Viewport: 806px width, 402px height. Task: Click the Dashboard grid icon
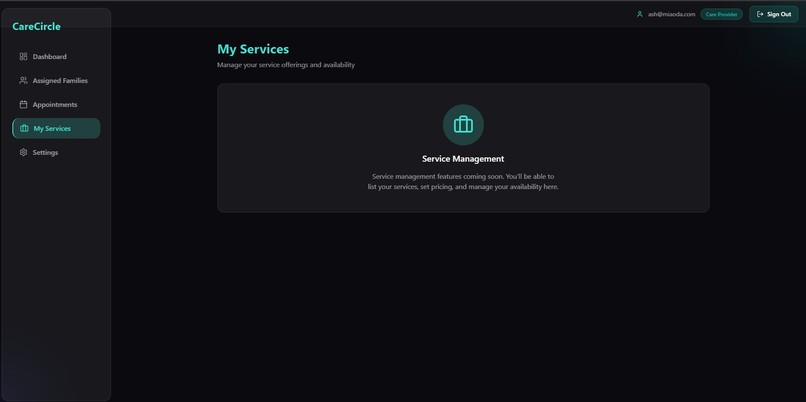point(23,57)
